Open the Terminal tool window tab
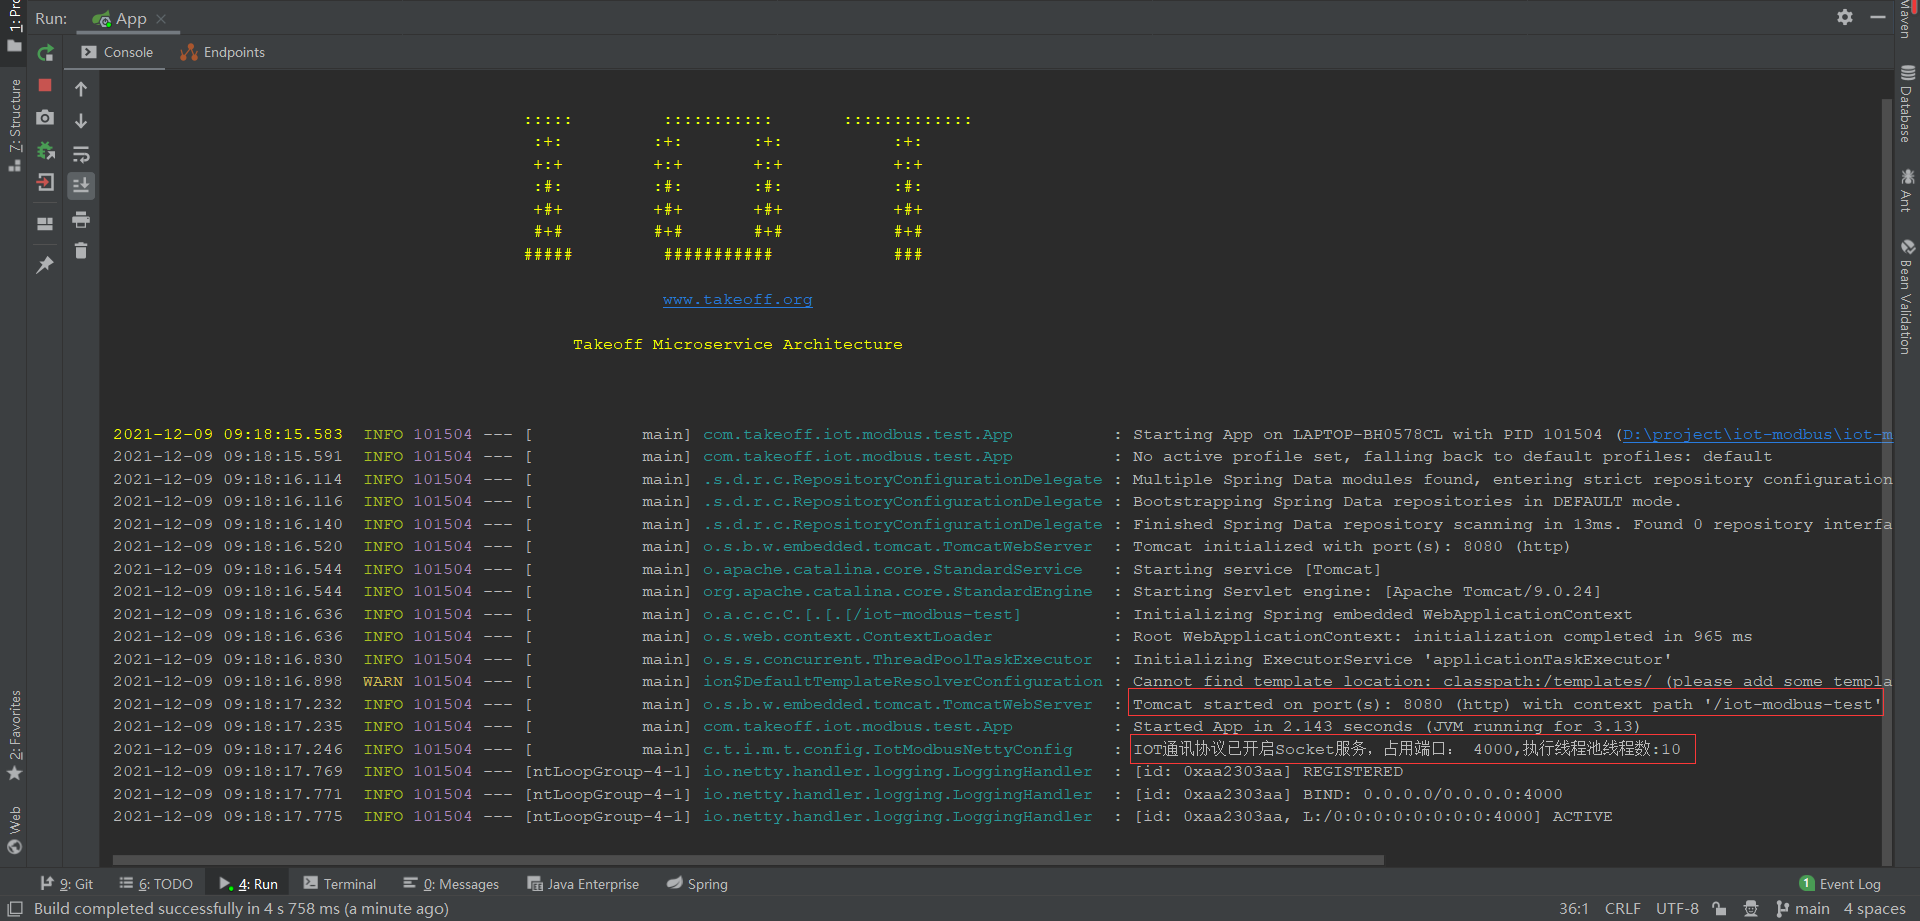The width and height of the screenshot is (1920, 921). click(340, 884)
